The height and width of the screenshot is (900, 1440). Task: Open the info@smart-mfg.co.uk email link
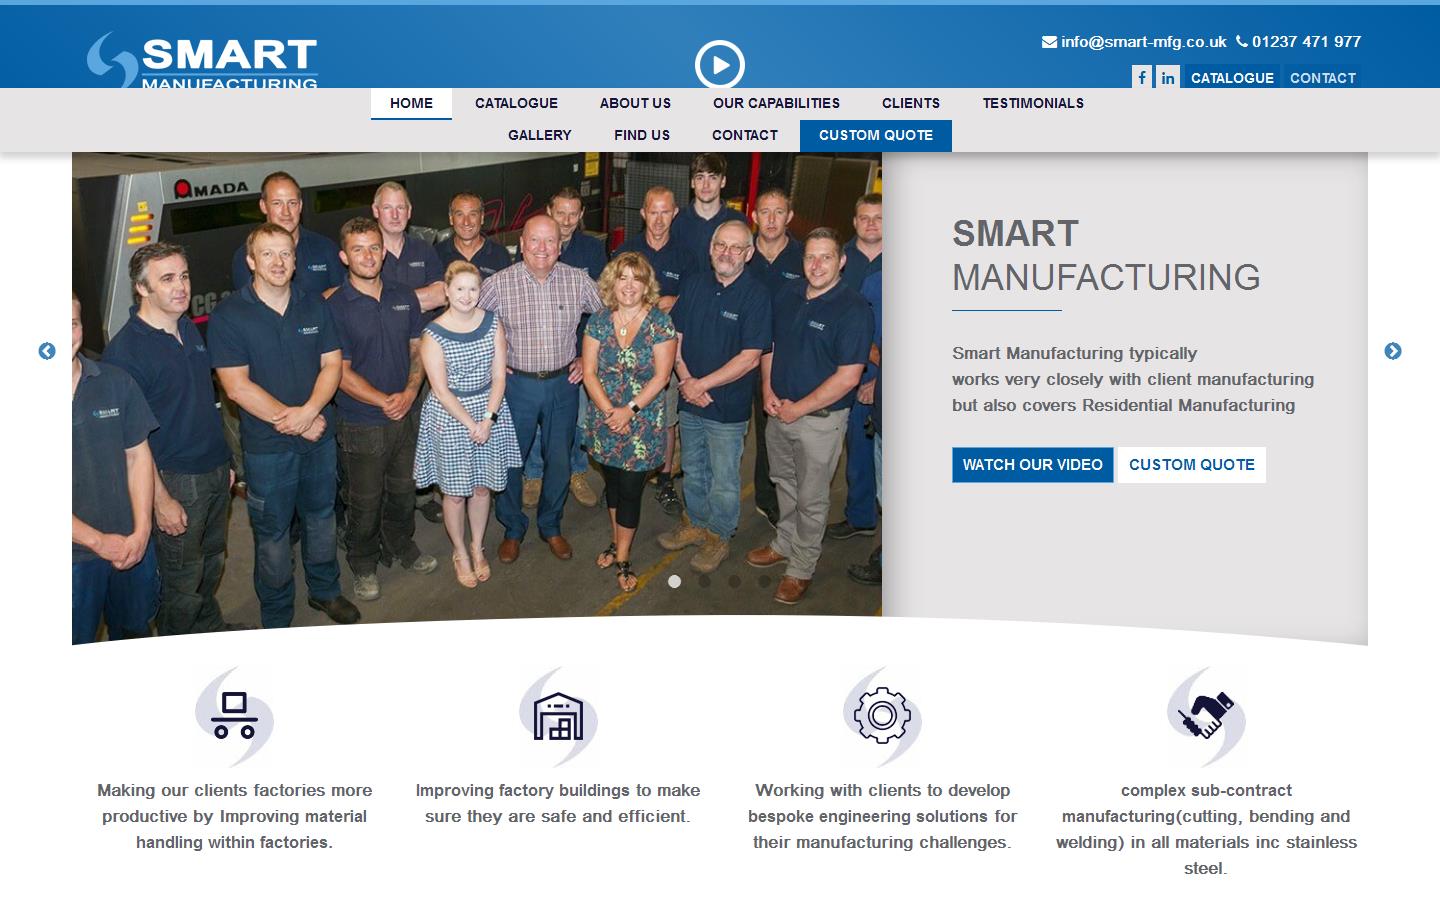pos(1144,41)
